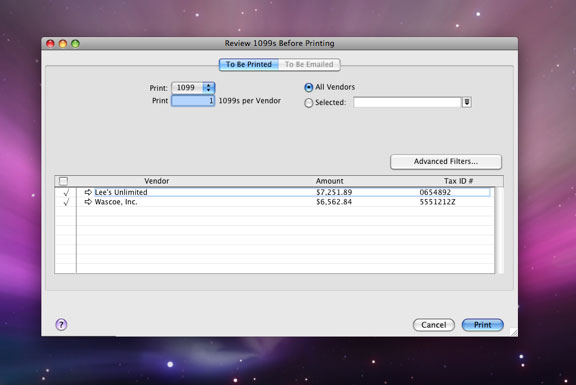The width and height of the screenshot is (576, 385).
Task: Switch to the To Be Emailed tab
Action: [x=309, y=64]
